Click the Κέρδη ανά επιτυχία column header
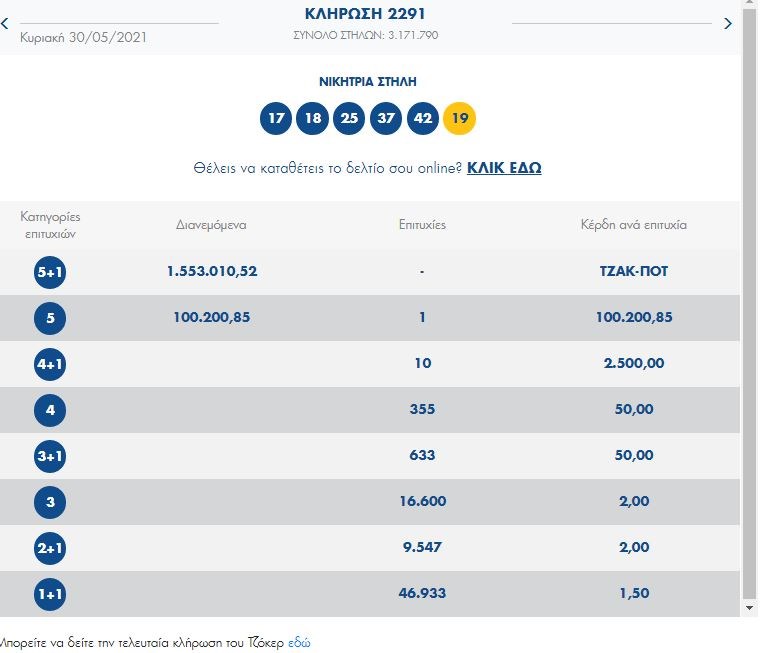 (x=633, y=225)
